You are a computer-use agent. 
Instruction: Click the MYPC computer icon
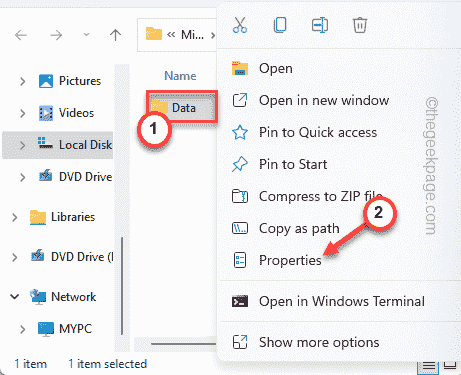pyautogui.click(x=46, y=329)
